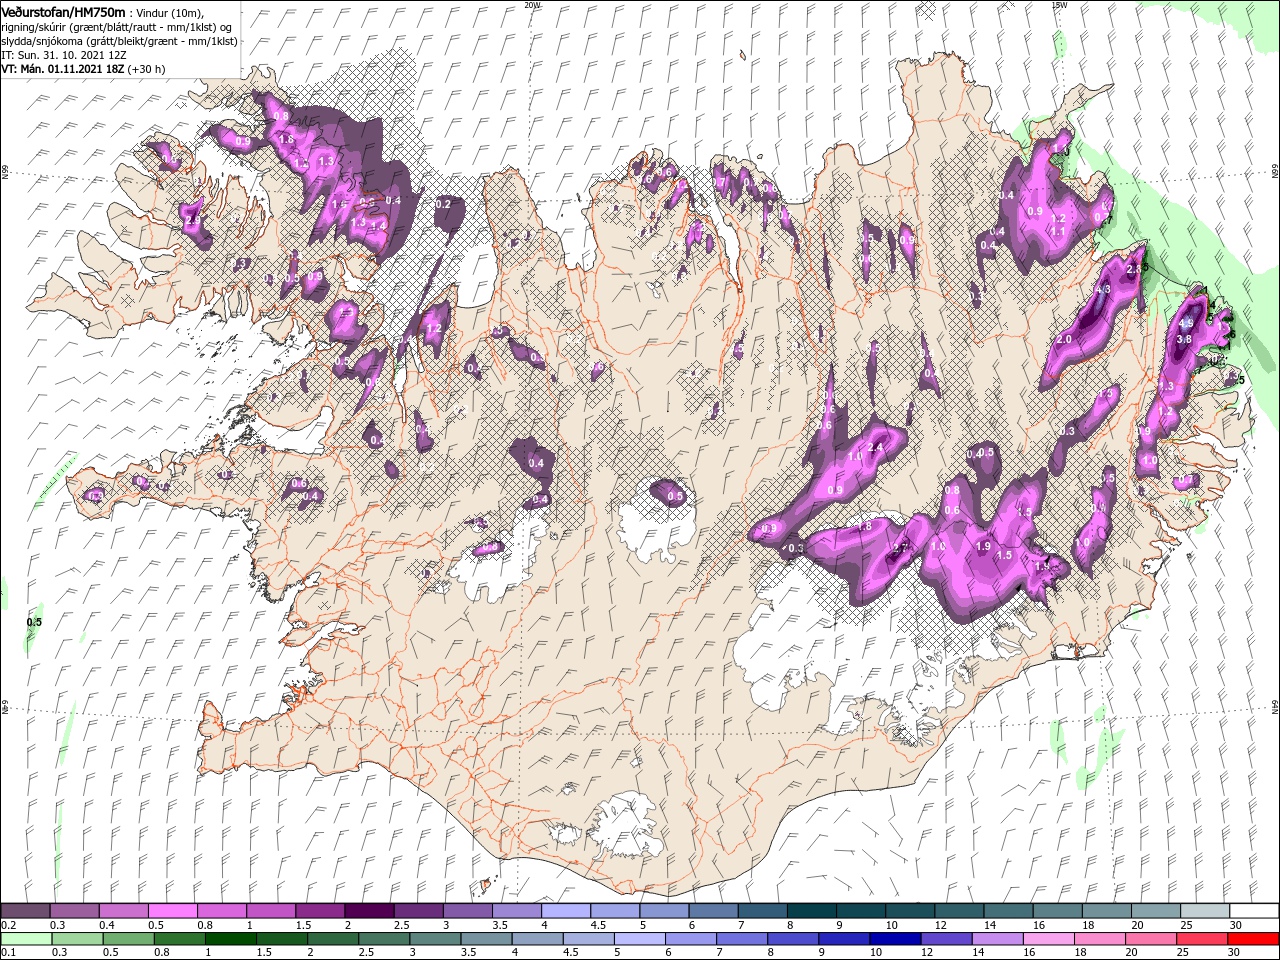This screenshot has width=1280, height=960.
Task: Click the '3.8' snowfall value label
Action: (x=1184, y=340)
